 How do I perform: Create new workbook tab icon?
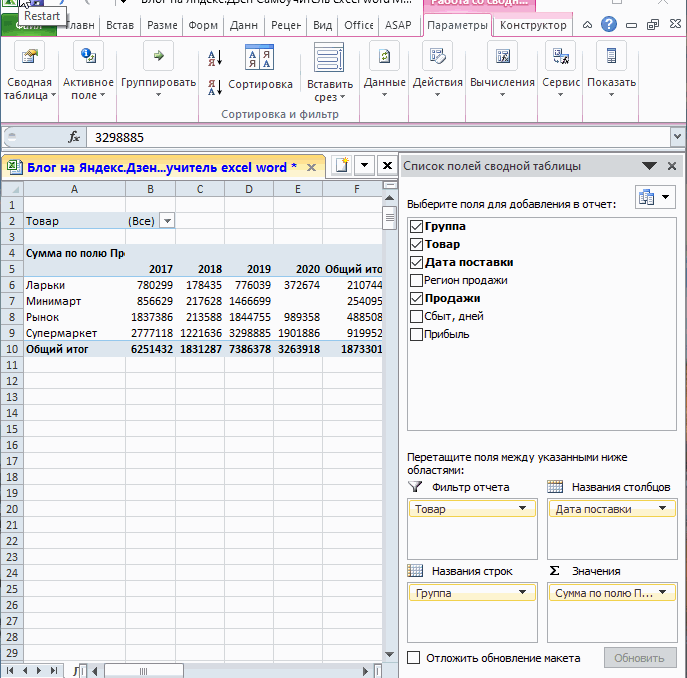[x=342, y=166]
